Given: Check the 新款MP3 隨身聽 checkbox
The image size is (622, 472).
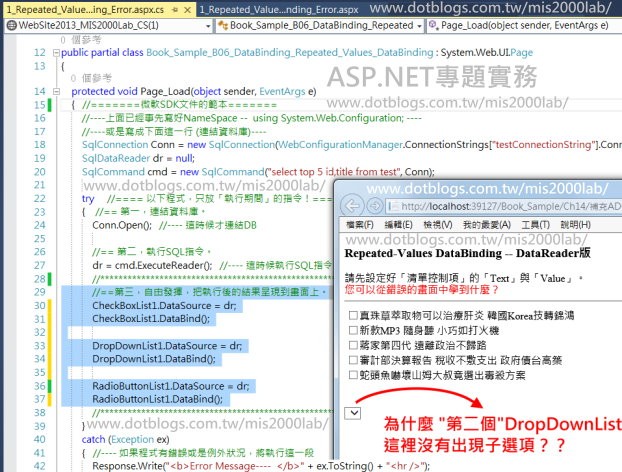Looking at the screenshot, I should point(353,330).
